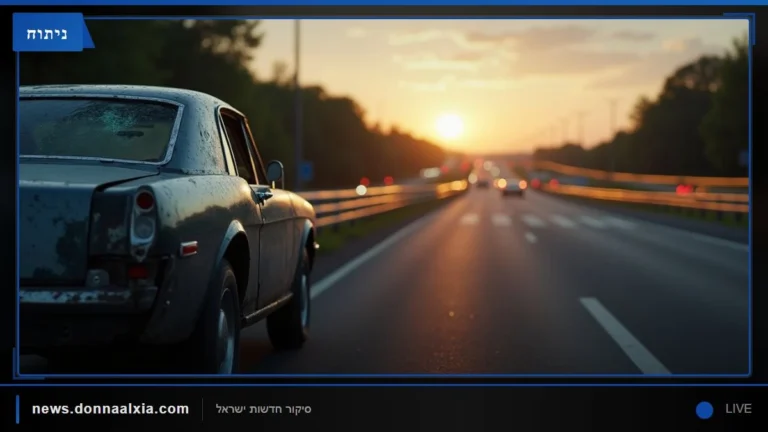Click the setting sun in the video
This screenshot has width=768, height=432.
click(x=449, y=127)
